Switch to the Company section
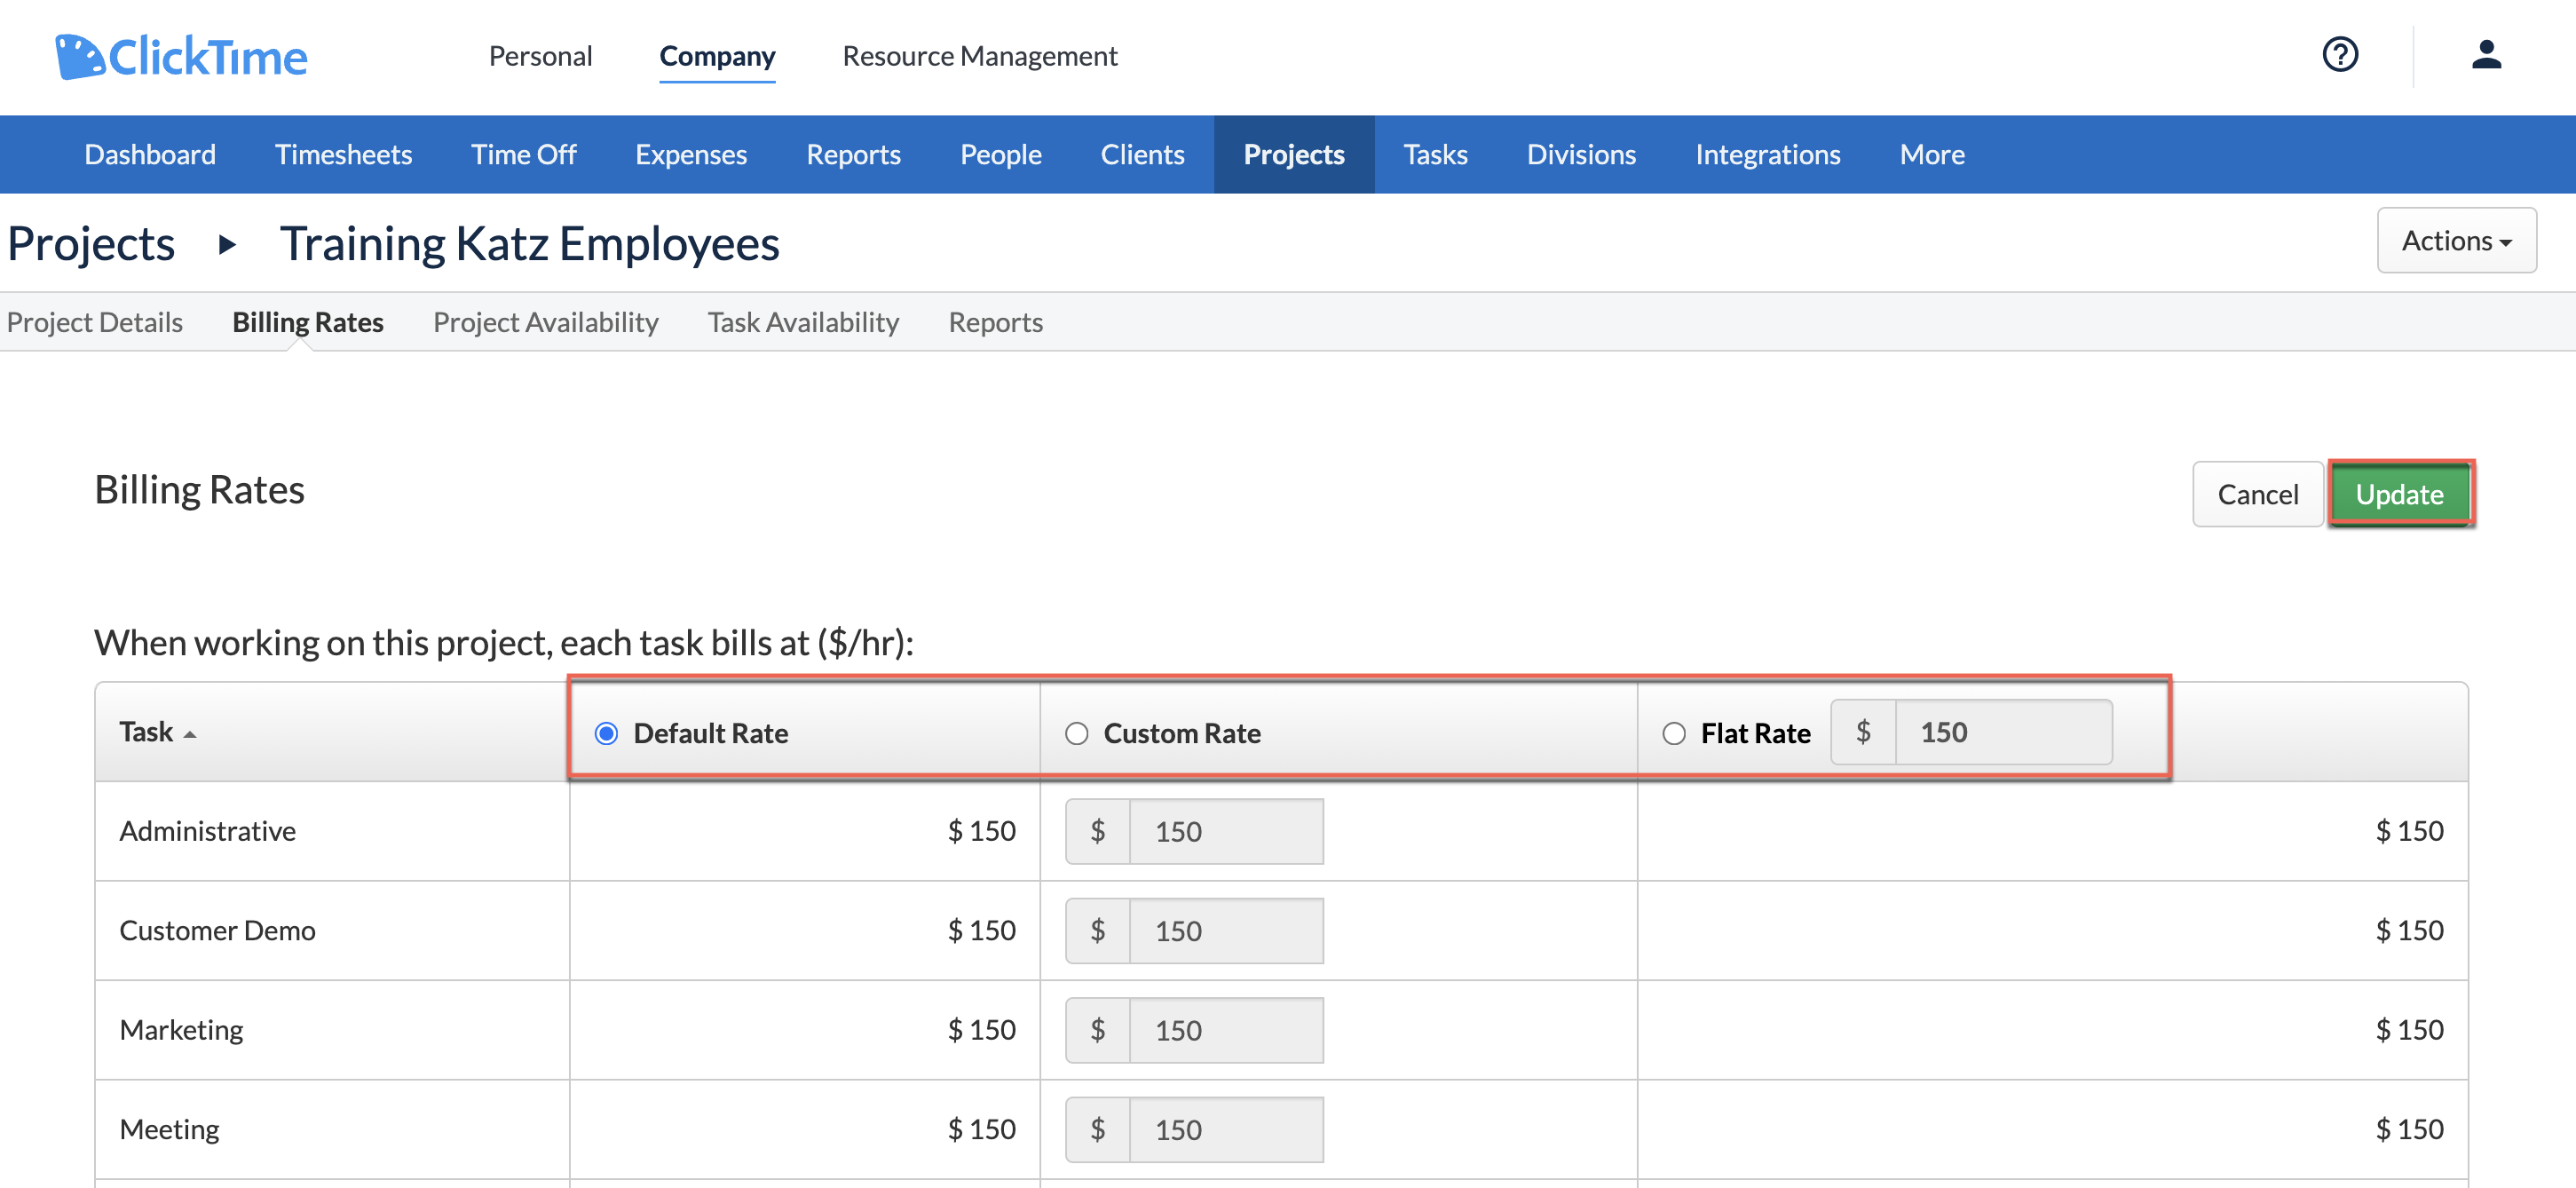The height and width of the screenshot is (1188, 2576). tap(717, 56)
